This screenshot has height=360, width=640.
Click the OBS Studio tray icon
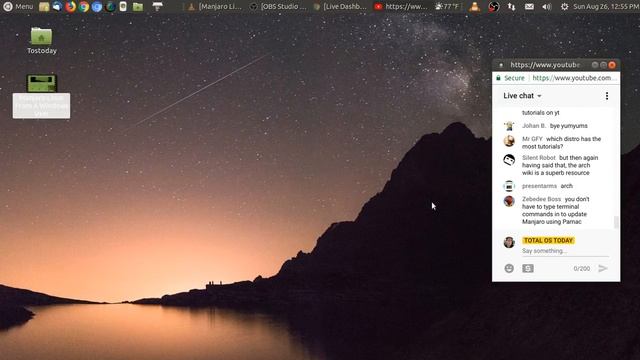click(493, 7)
